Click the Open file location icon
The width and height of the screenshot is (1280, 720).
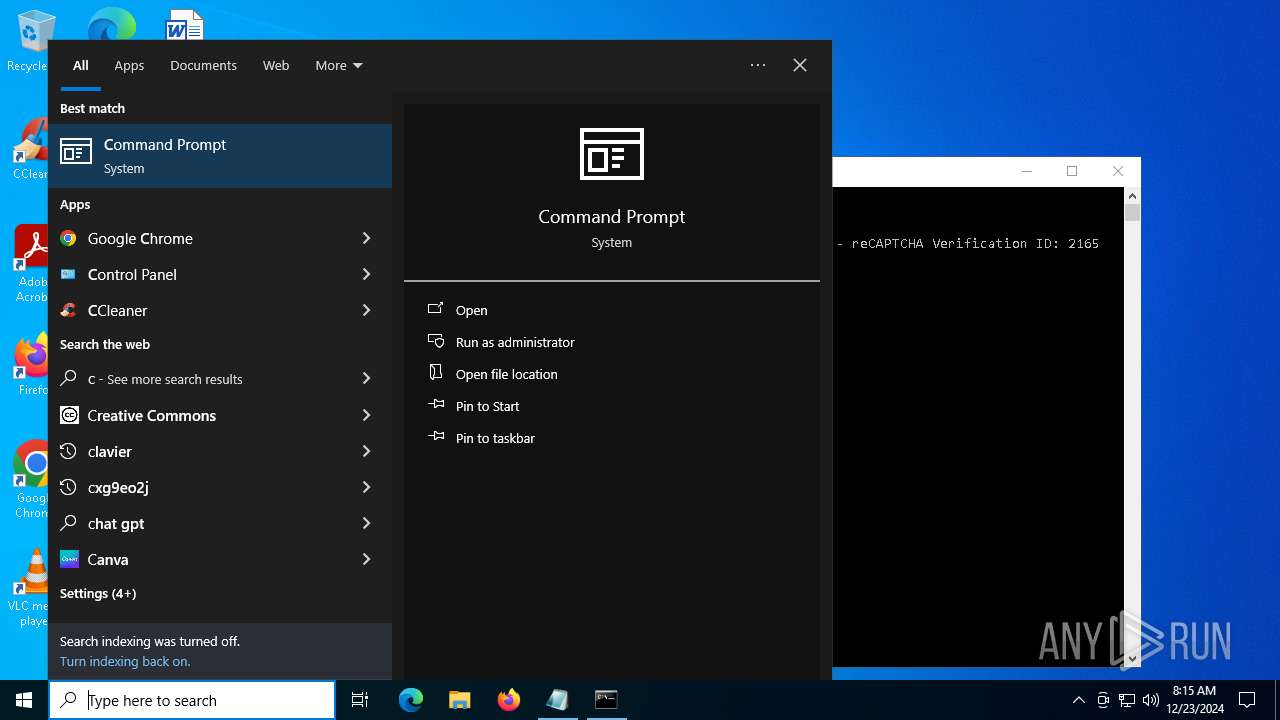[x=436, y=373]
